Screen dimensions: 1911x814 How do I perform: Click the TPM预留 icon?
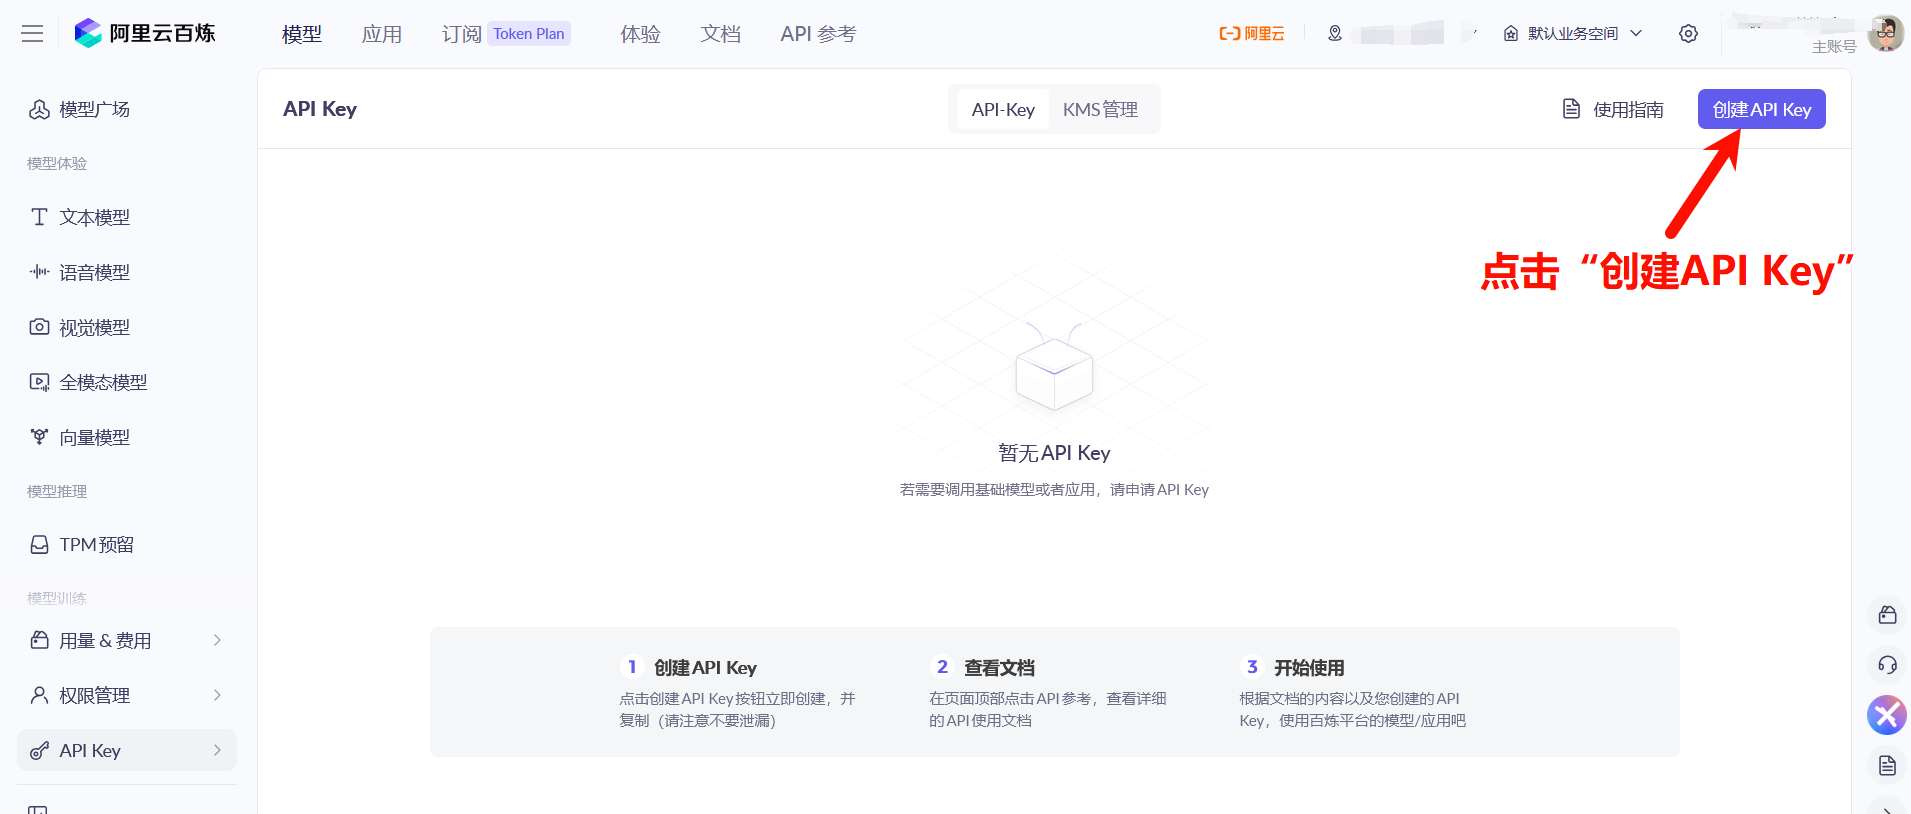pos(39,545)
